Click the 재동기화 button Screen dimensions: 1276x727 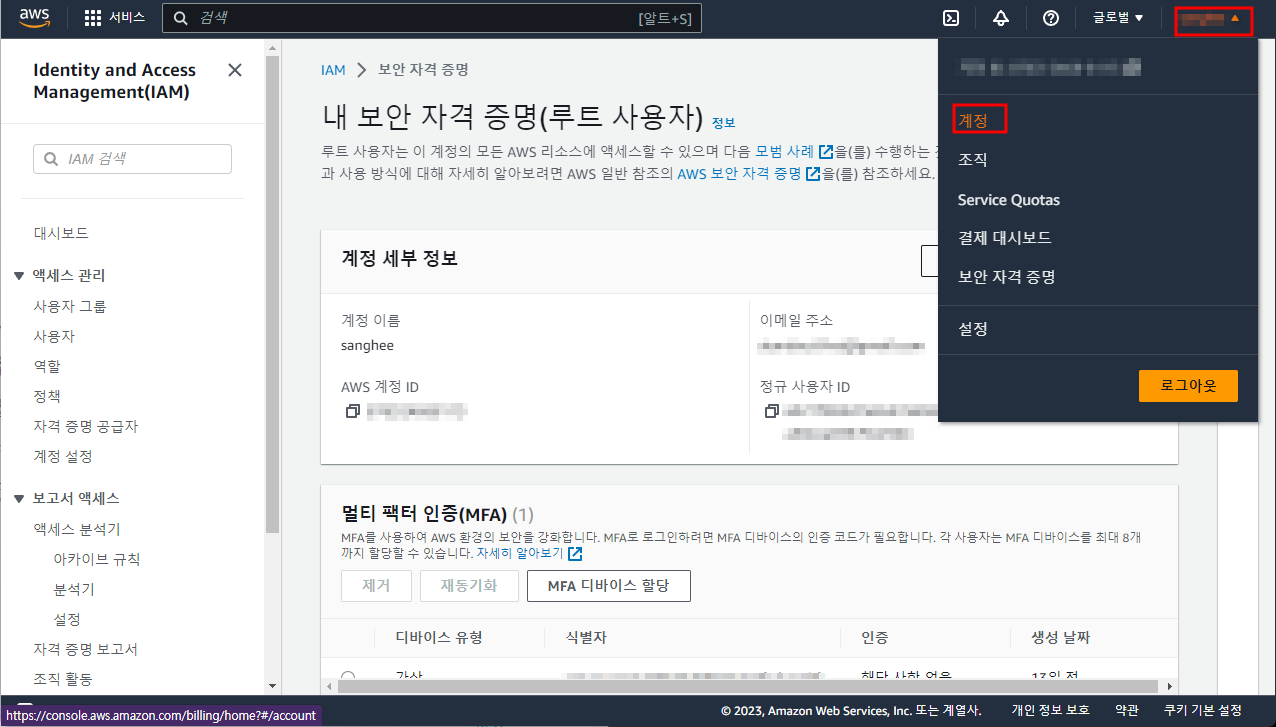[469, 586]
